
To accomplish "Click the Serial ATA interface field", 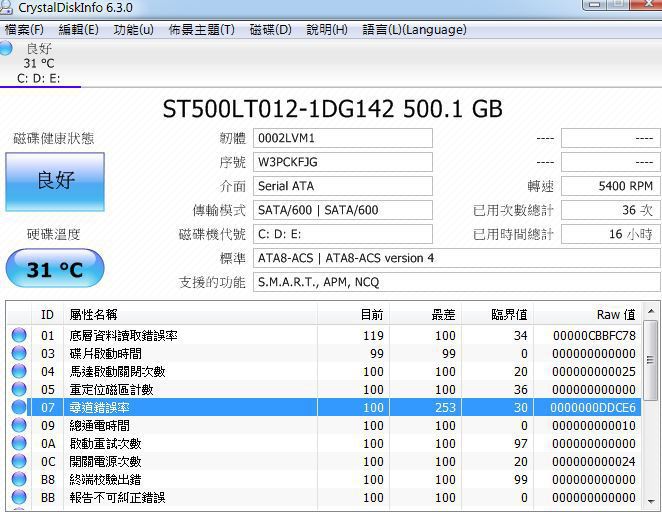I will coord(343,186).
